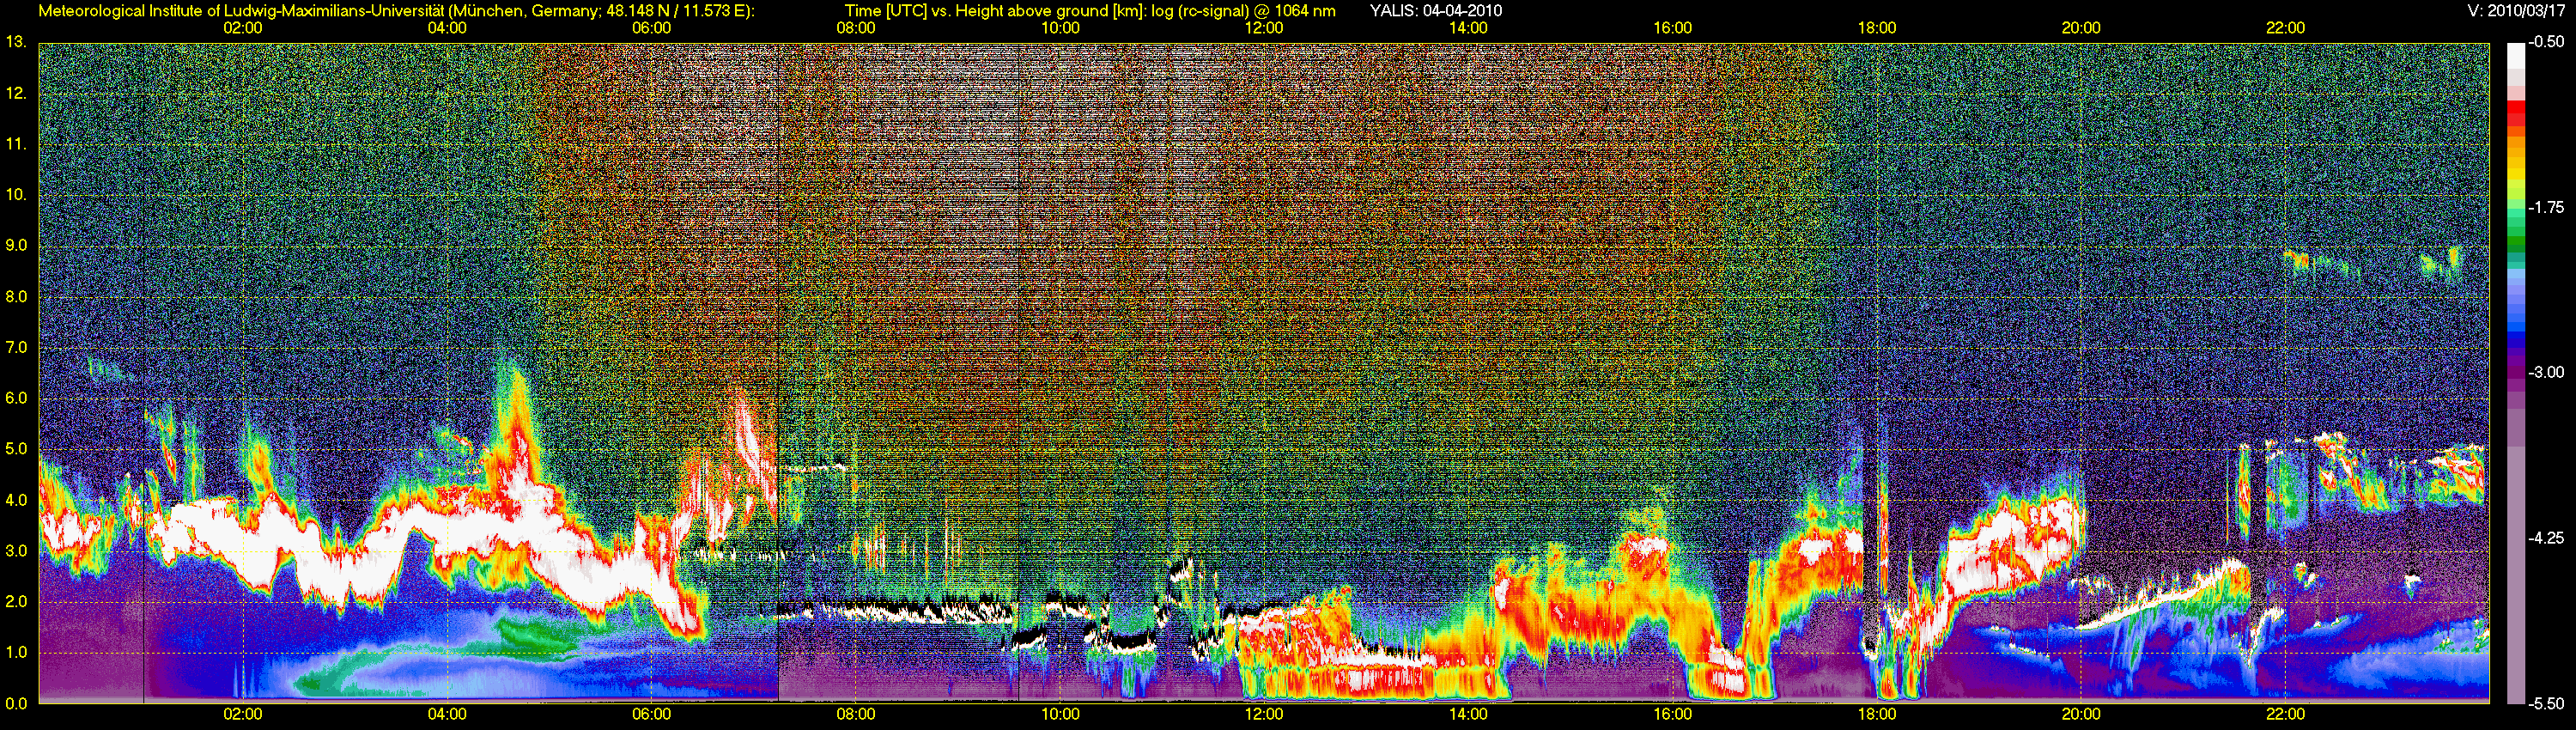2576x730 pixels.
Task: Click the 12:00 label on the top time axis
Action: pos(1264,28)
